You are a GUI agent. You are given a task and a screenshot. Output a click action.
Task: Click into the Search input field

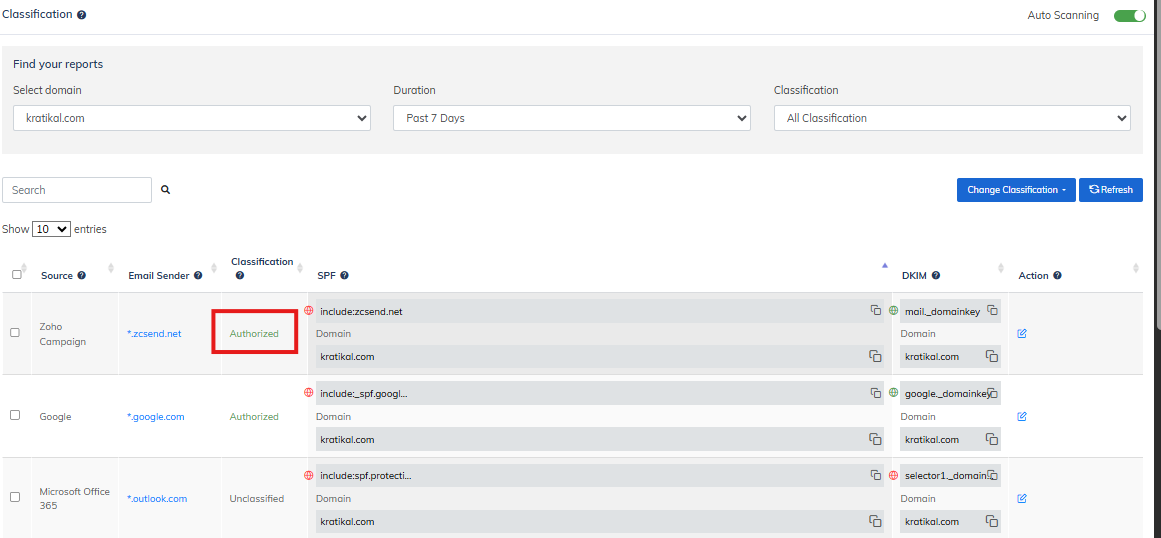point(77,190)
